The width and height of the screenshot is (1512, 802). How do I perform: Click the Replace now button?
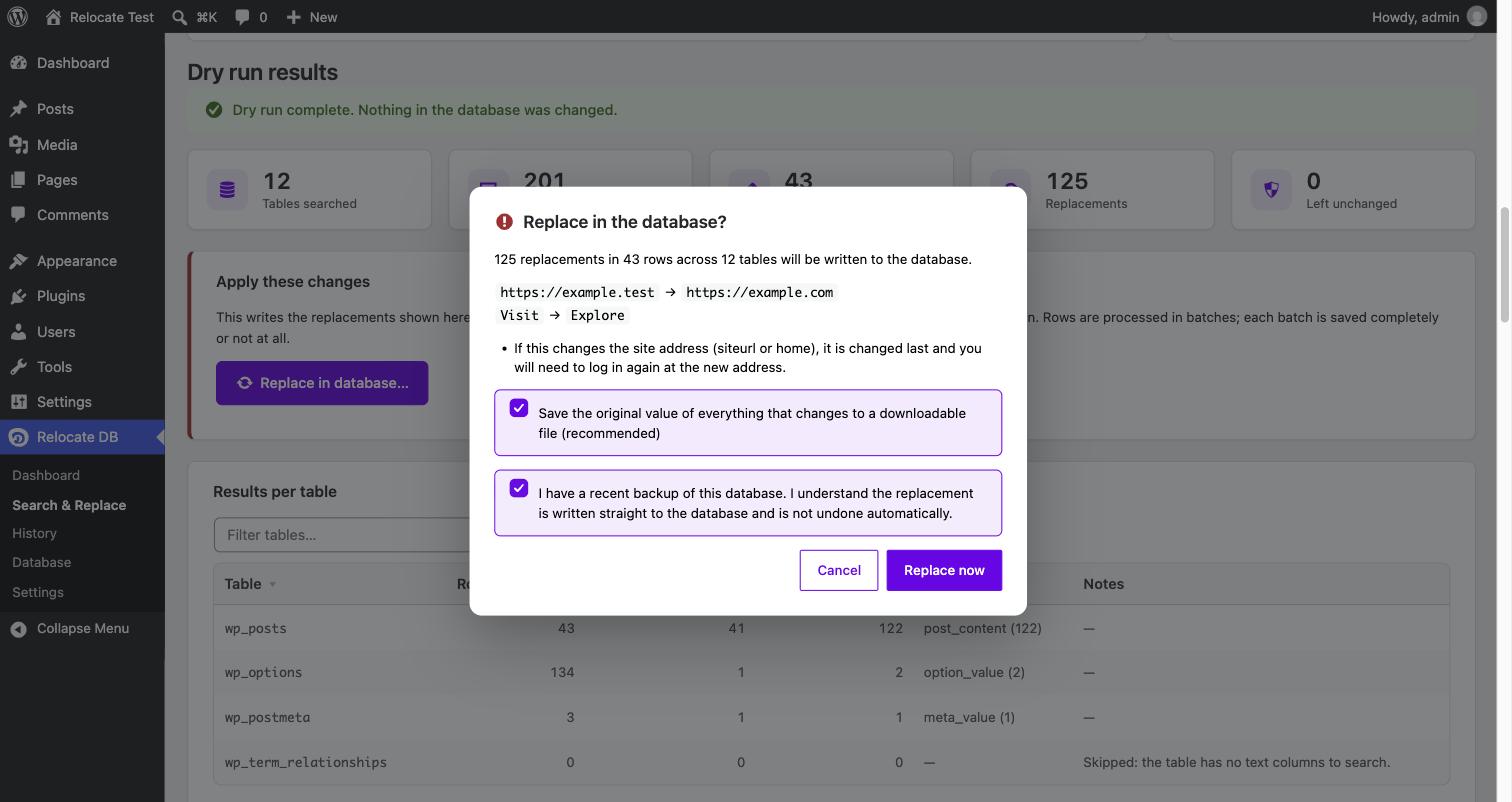944,570
